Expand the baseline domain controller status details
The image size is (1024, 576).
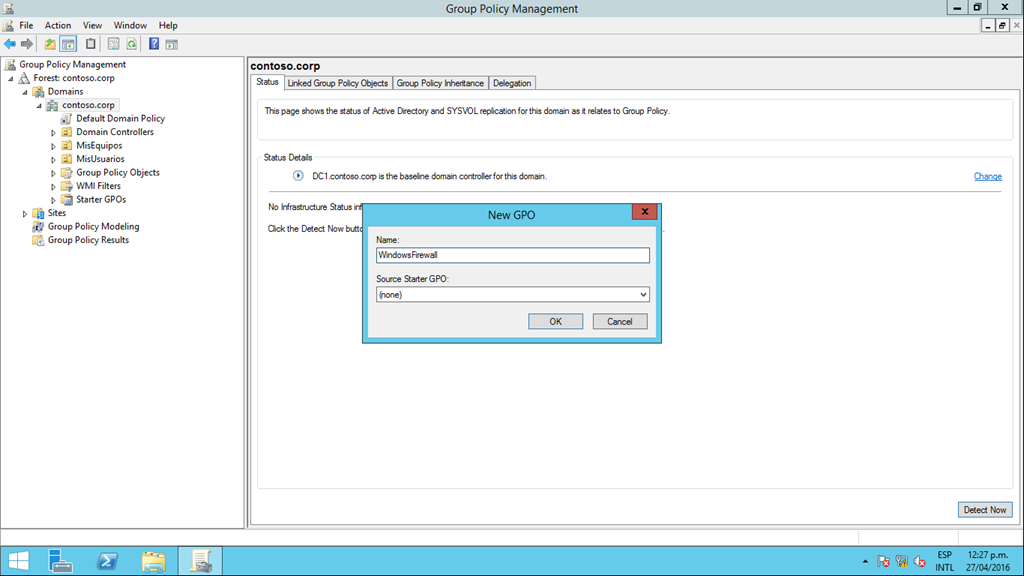[298, 176]
